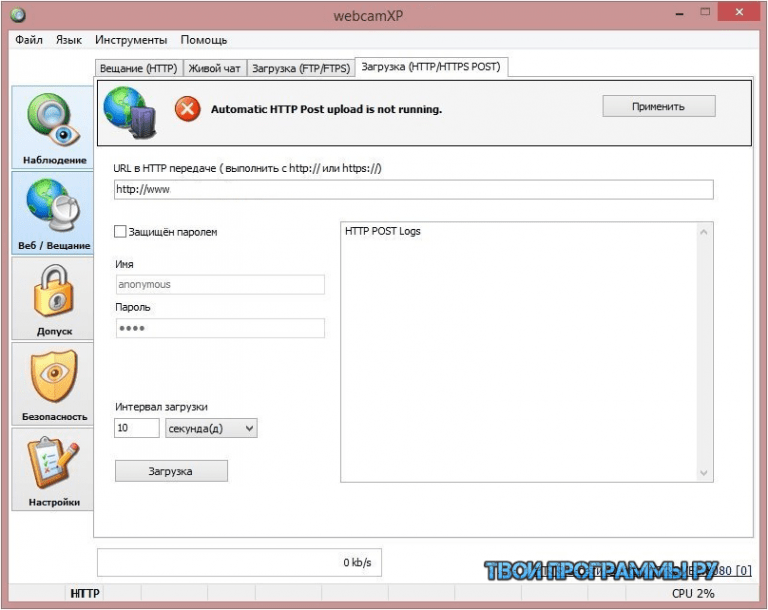Click the webcamXP title bar app icon
Viewport: 768px width, 610px height.
19,15
